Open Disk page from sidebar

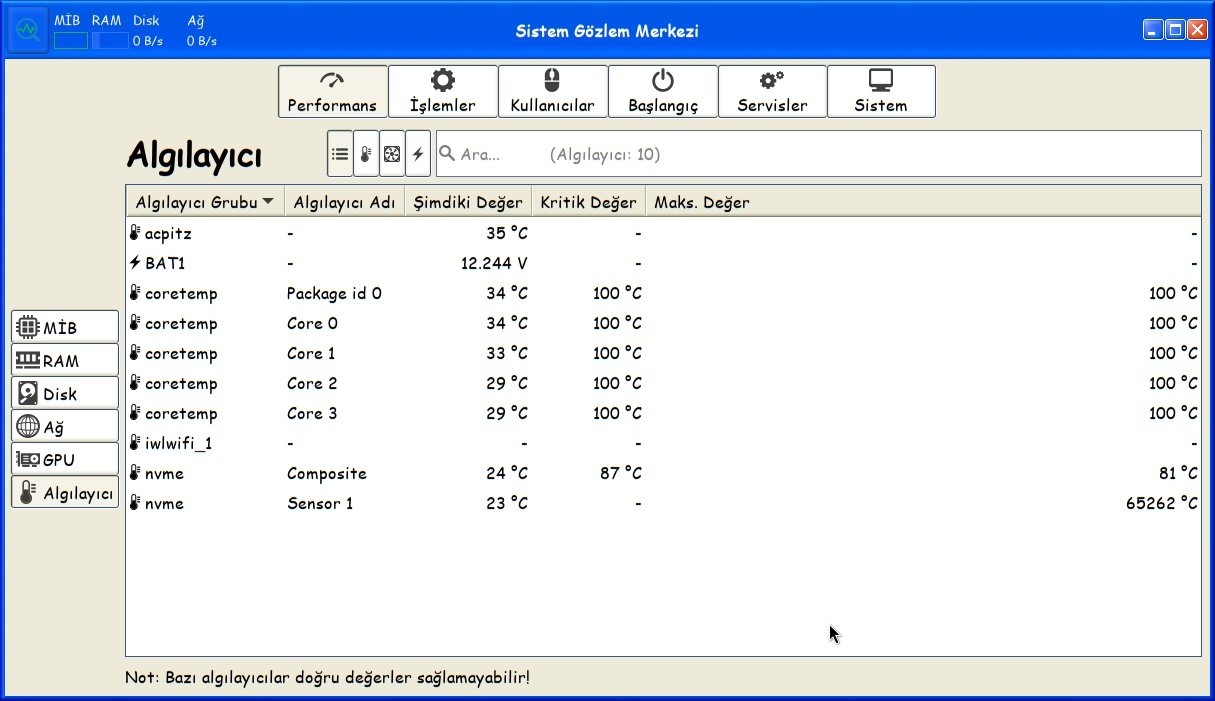65,393
